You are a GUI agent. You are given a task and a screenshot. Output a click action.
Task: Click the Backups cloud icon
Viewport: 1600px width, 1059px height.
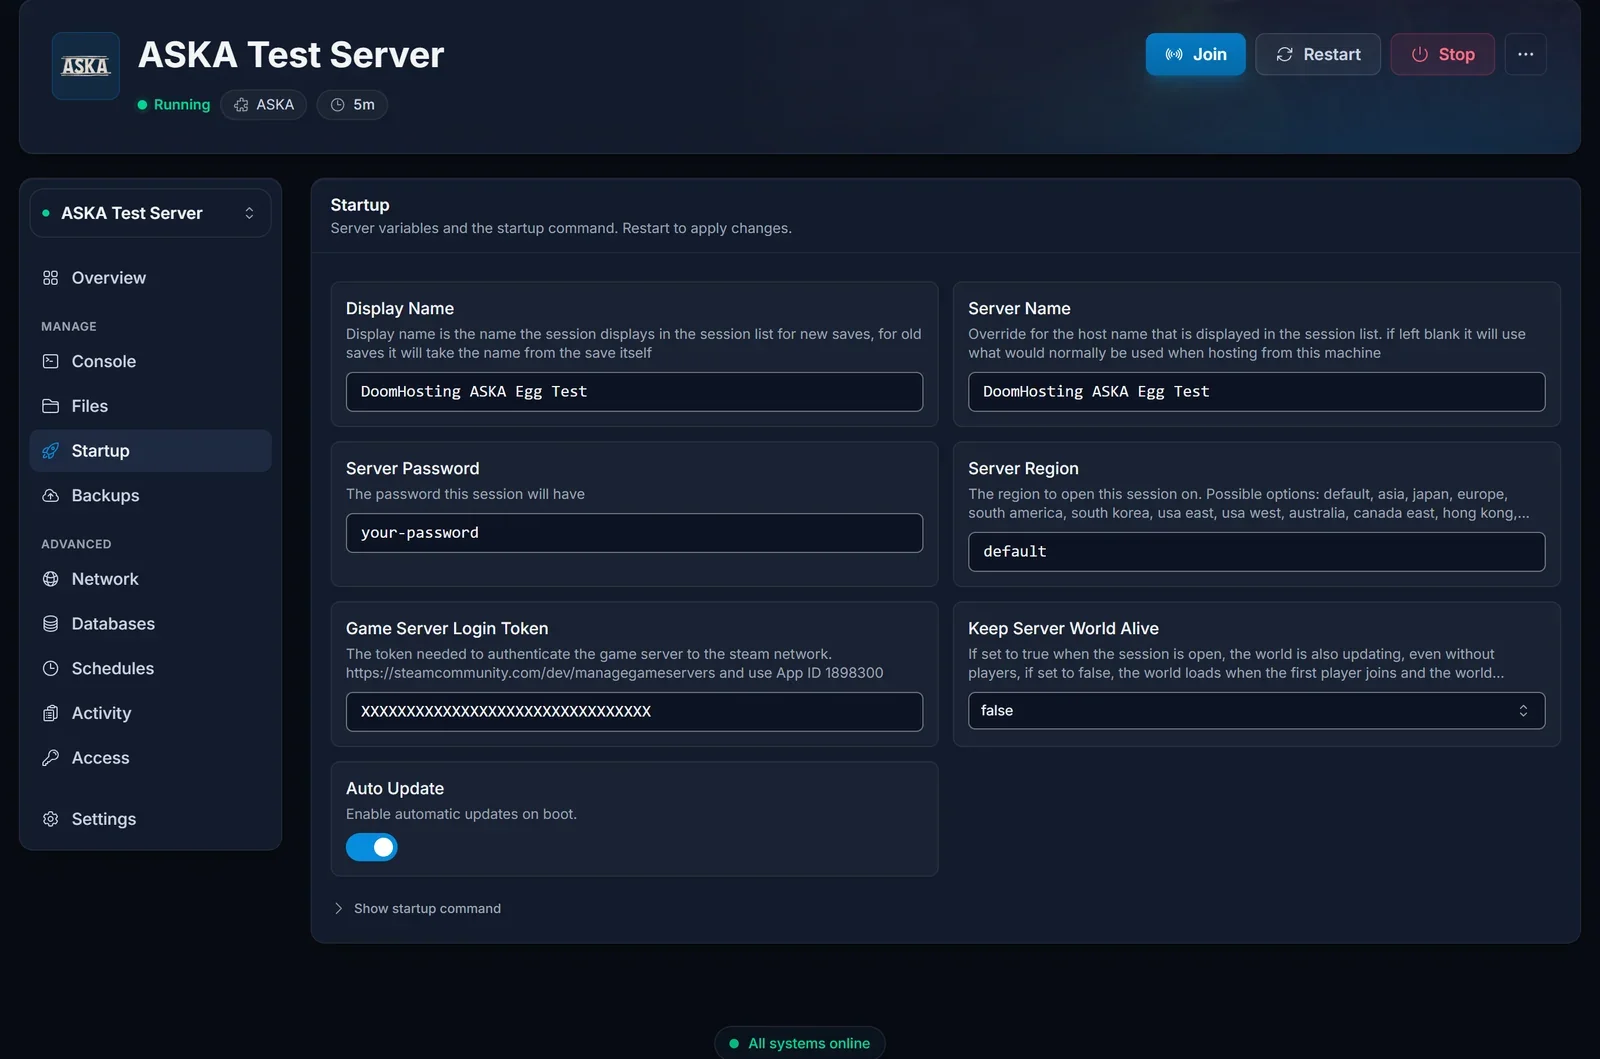50,496
